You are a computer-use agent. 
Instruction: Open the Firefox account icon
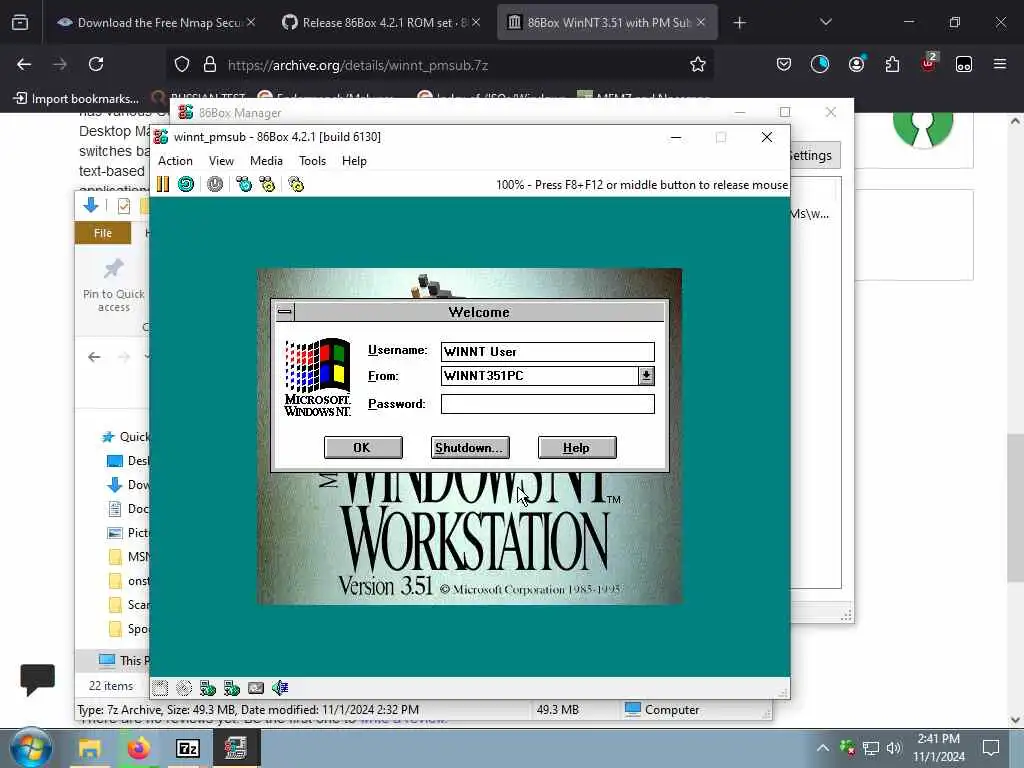click(x=856, y=64)
